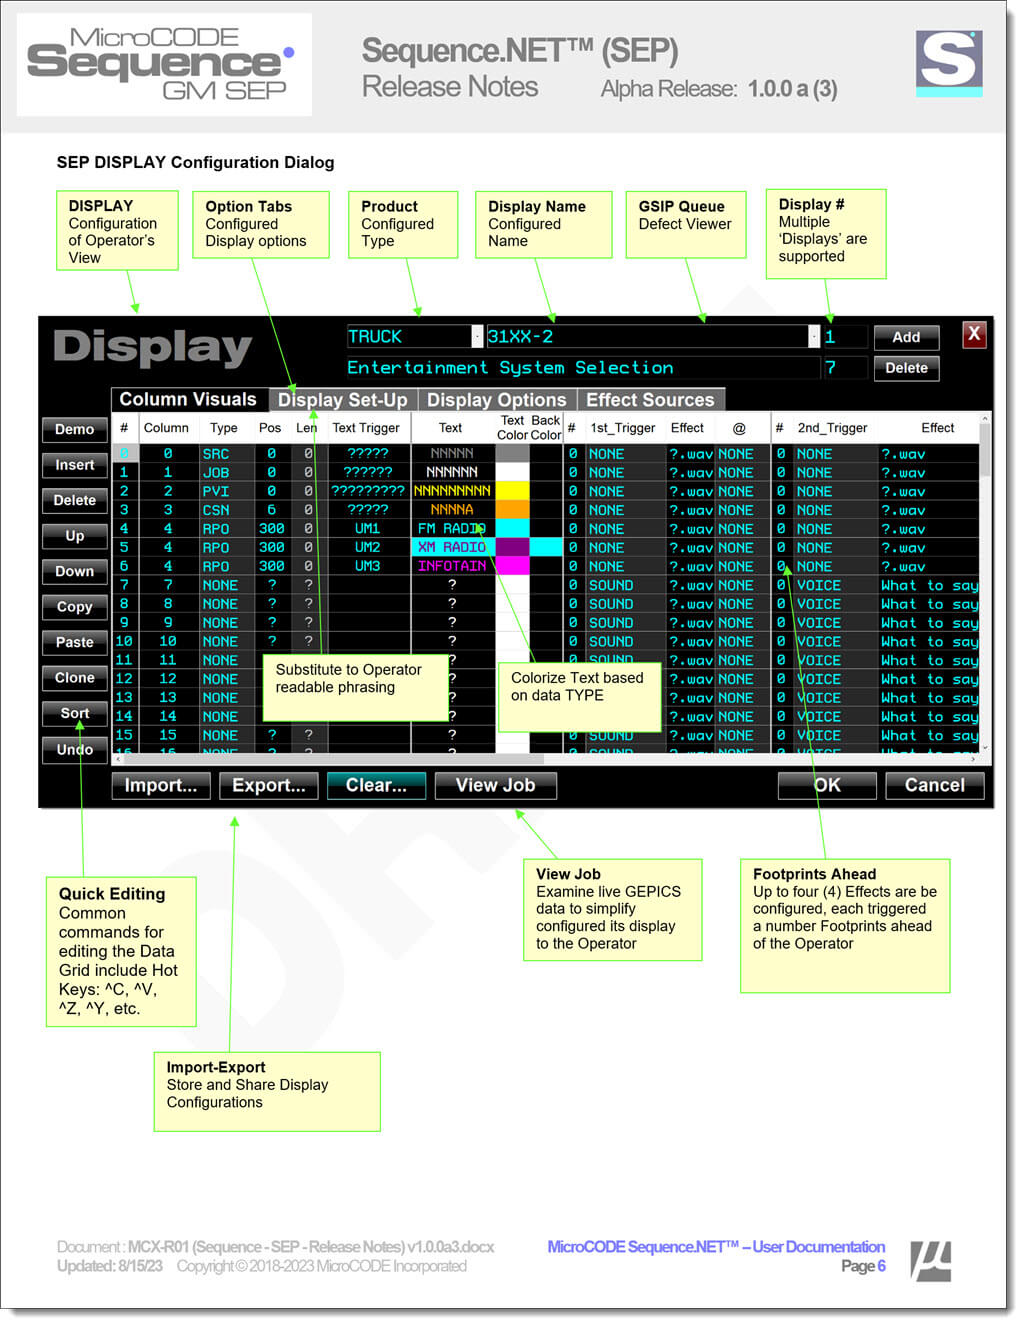Move the row using the Down button

[75, 571]
